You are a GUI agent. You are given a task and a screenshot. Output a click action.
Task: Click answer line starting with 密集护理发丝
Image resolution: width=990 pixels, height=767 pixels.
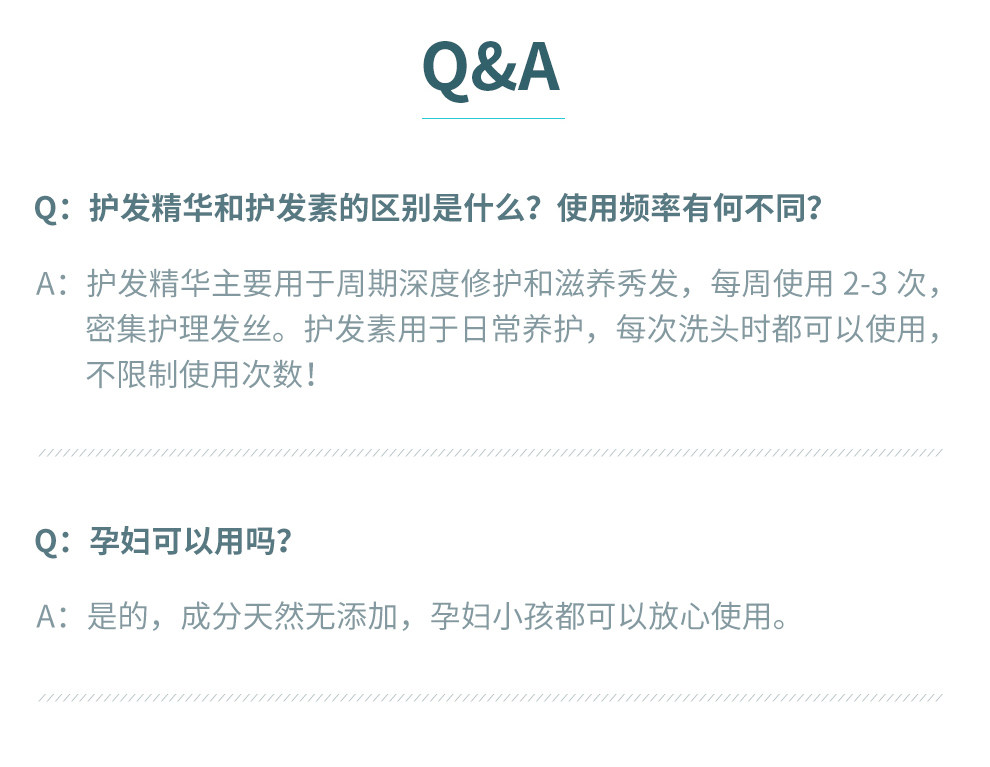click(x=190, y=330)
